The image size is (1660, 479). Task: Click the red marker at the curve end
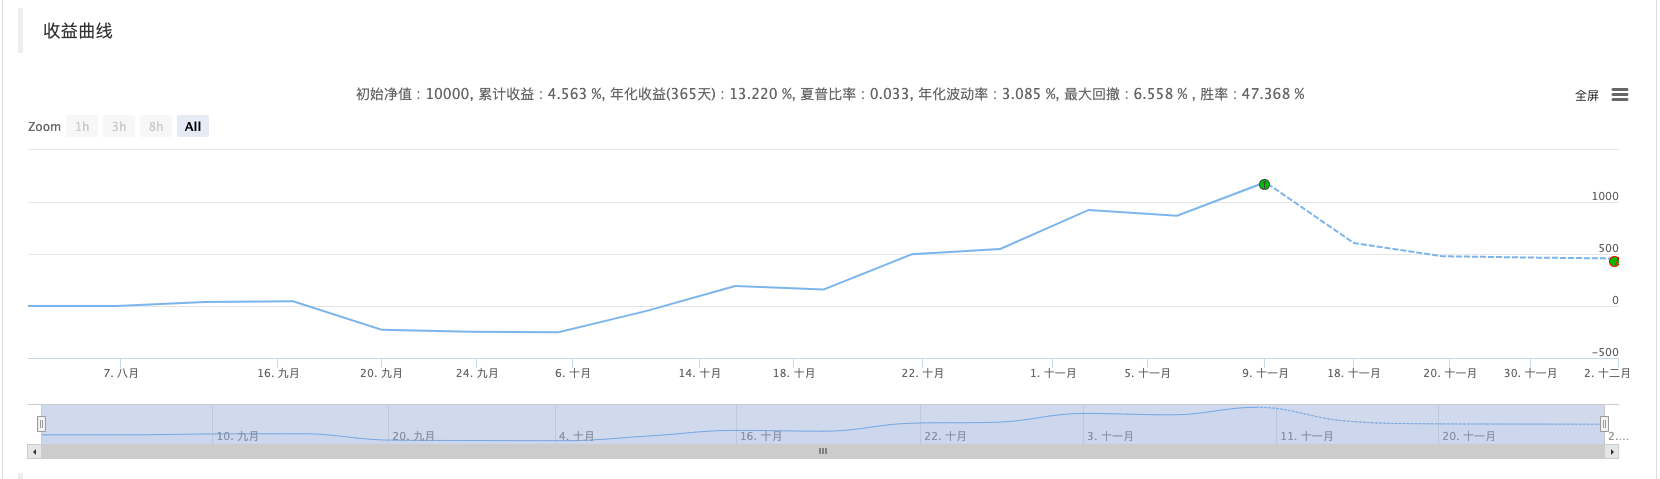coord(1613,261)
